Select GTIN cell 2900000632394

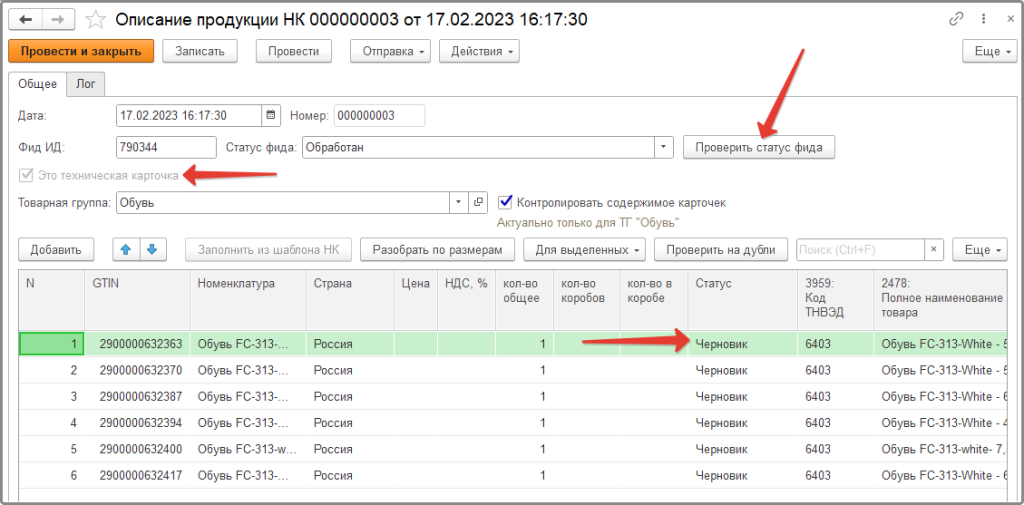tap(136, 423)
